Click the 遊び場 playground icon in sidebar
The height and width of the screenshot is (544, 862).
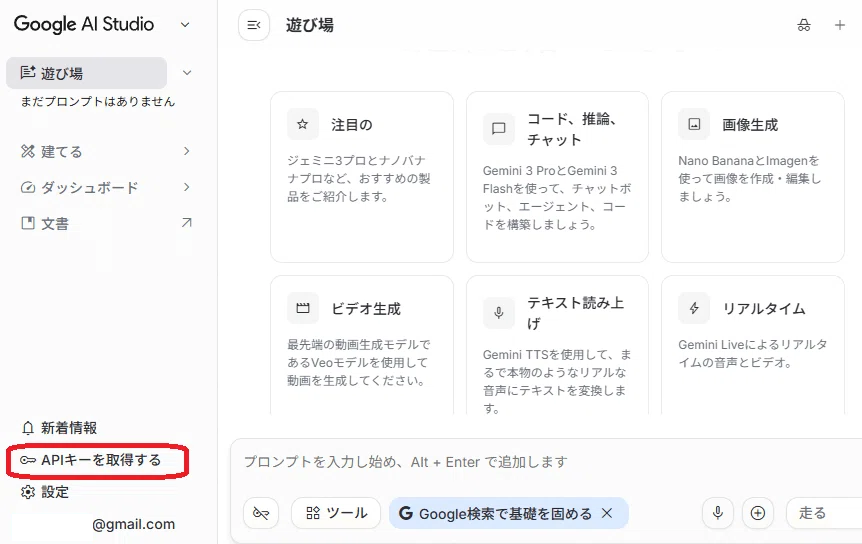click(28, 73)
